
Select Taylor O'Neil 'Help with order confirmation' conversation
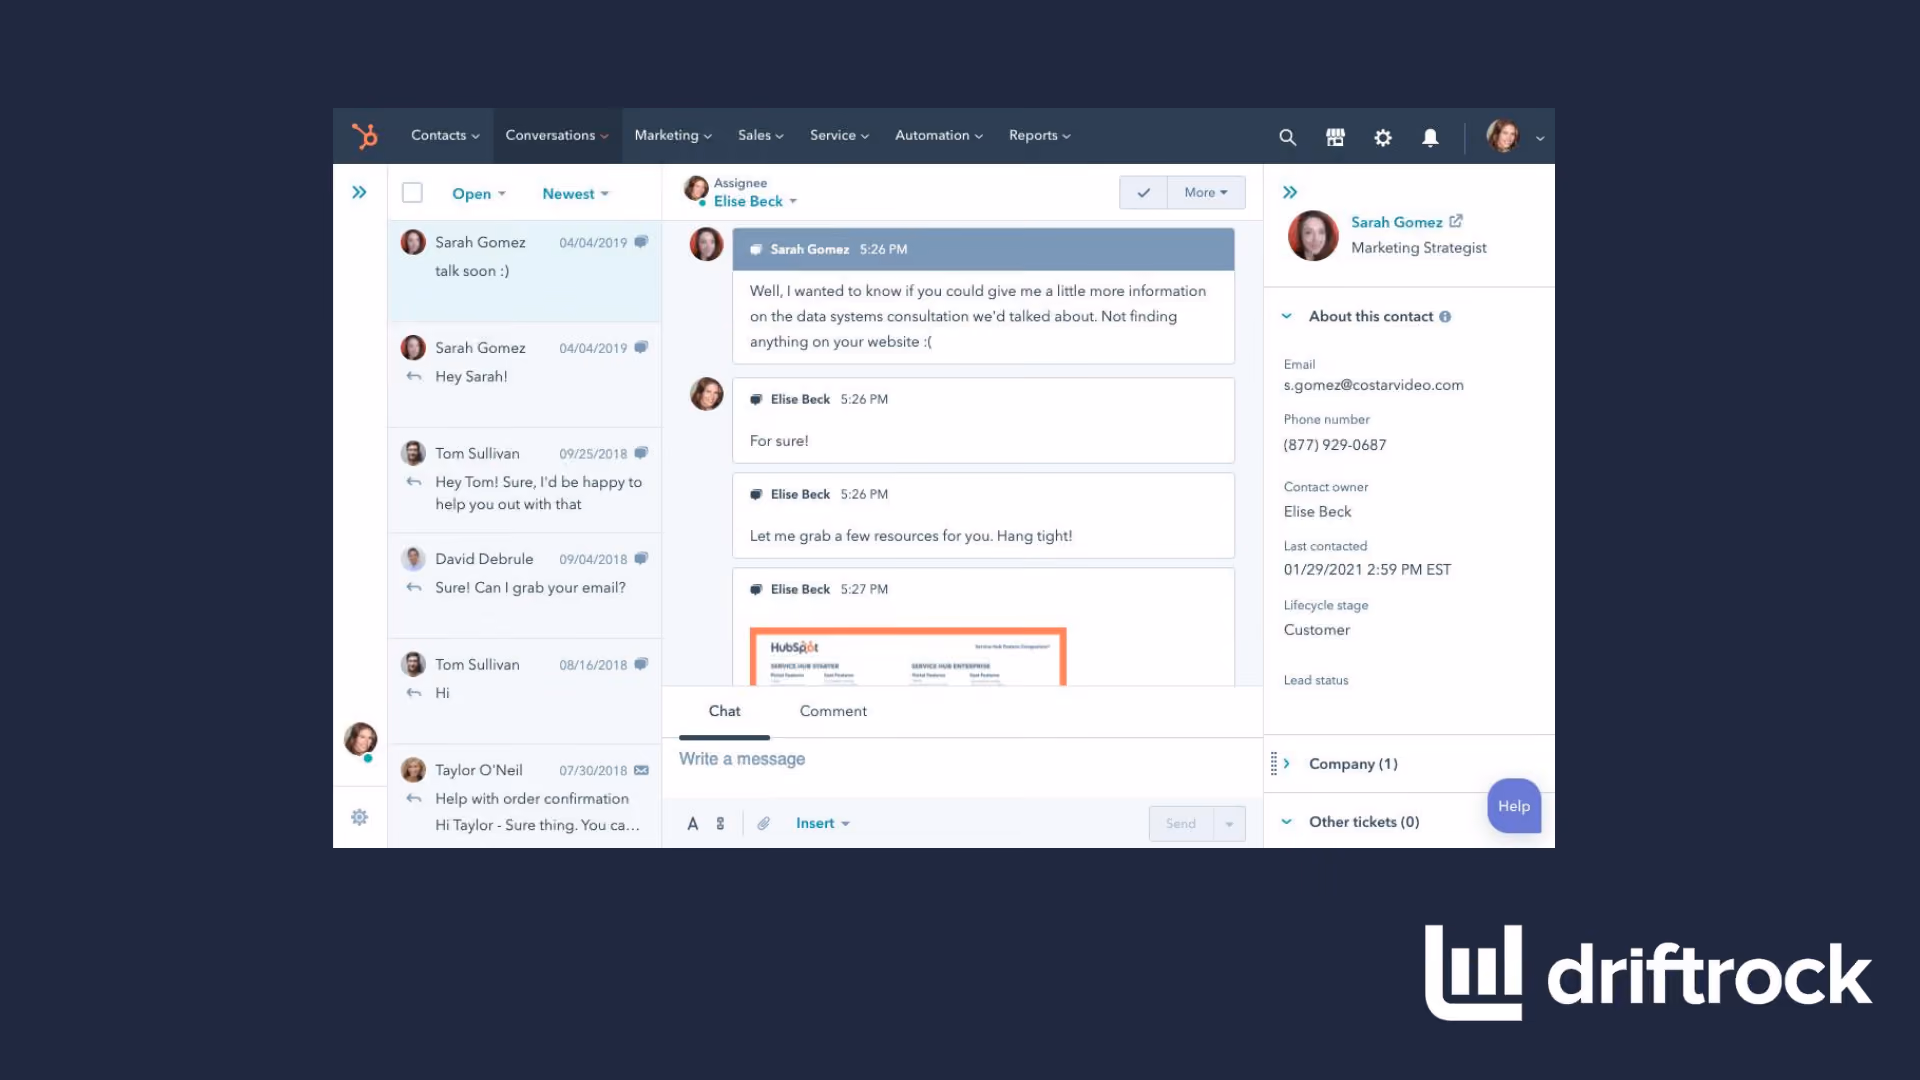(525, 797)
